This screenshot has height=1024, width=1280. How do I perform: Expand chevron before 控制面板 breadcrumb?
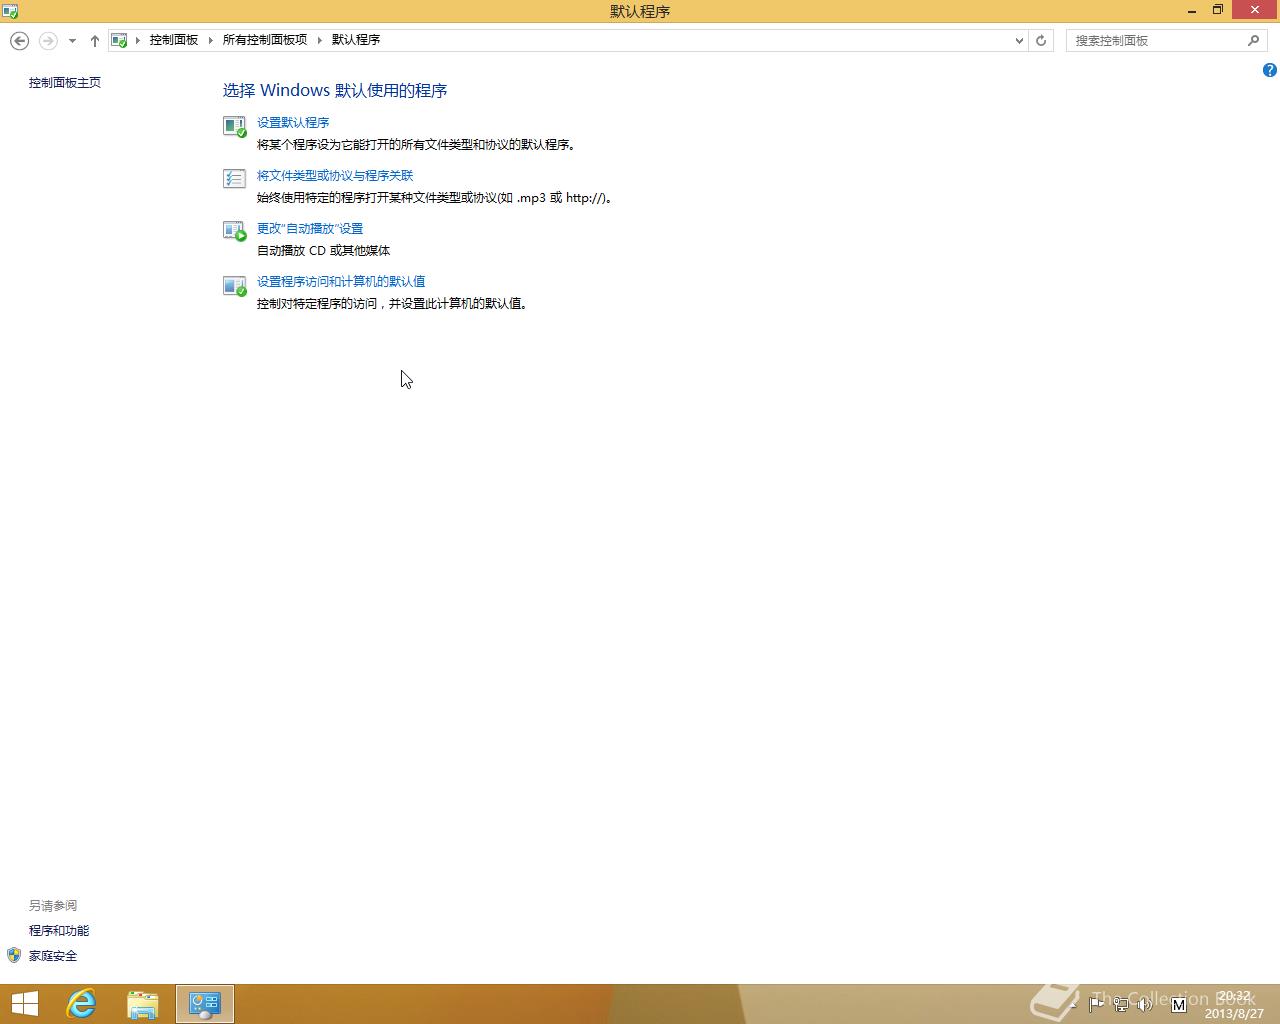tap(138, 40)
